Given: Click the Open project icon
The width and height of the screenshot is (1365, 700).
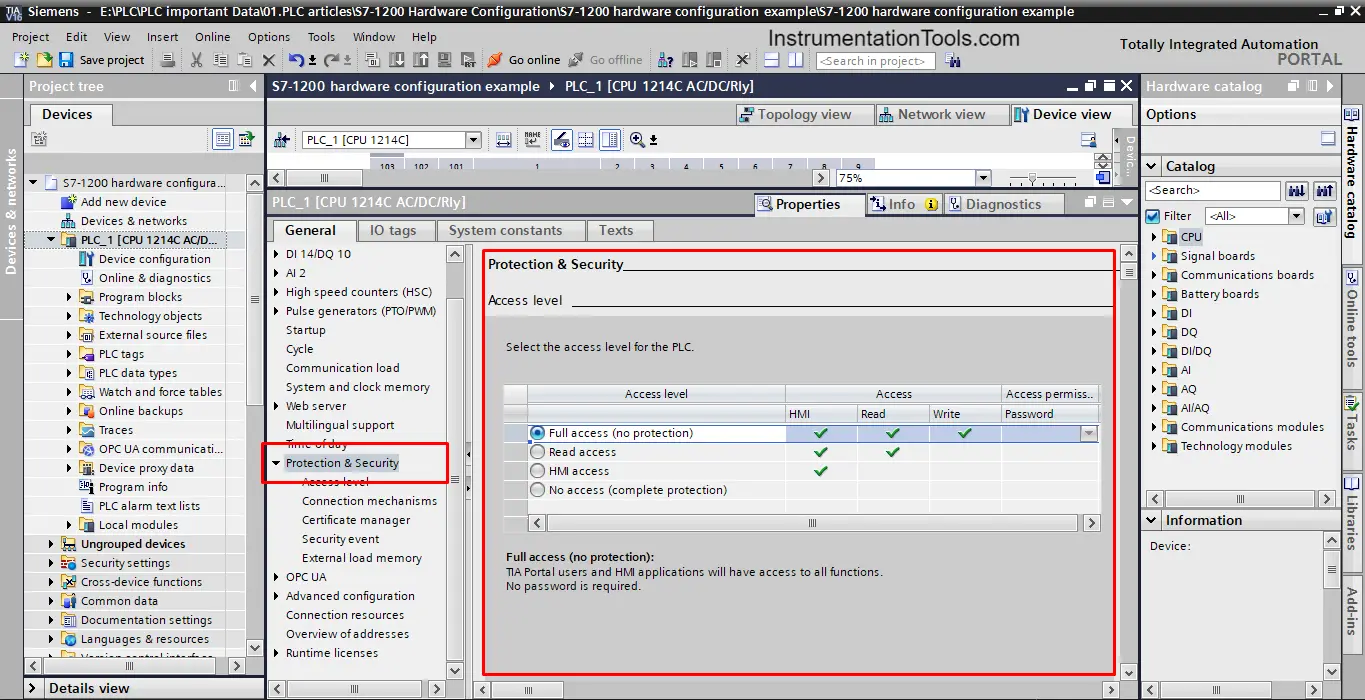Looking at the screenshot, I should coord(45,60).
